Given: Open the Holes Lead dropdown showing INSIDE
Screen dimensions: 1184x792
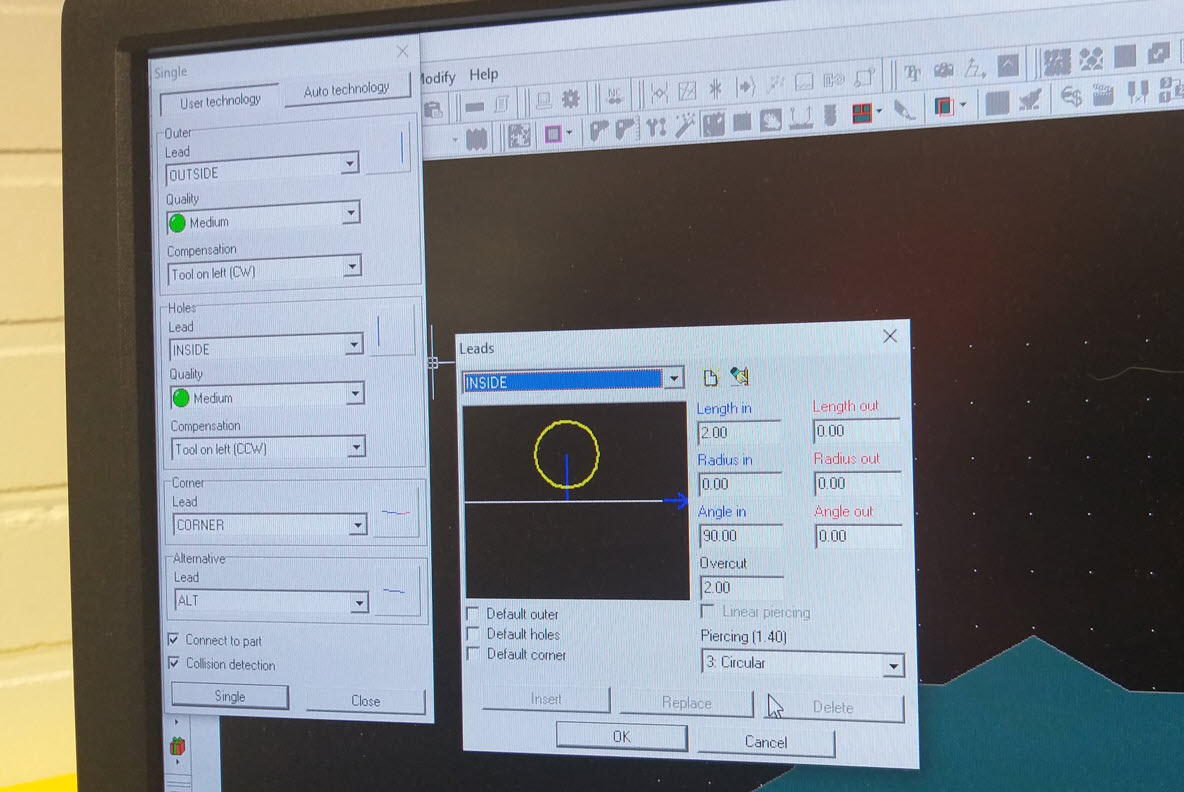Looking at the screenshot, I should pyautogui.click(x=266, y=347).
